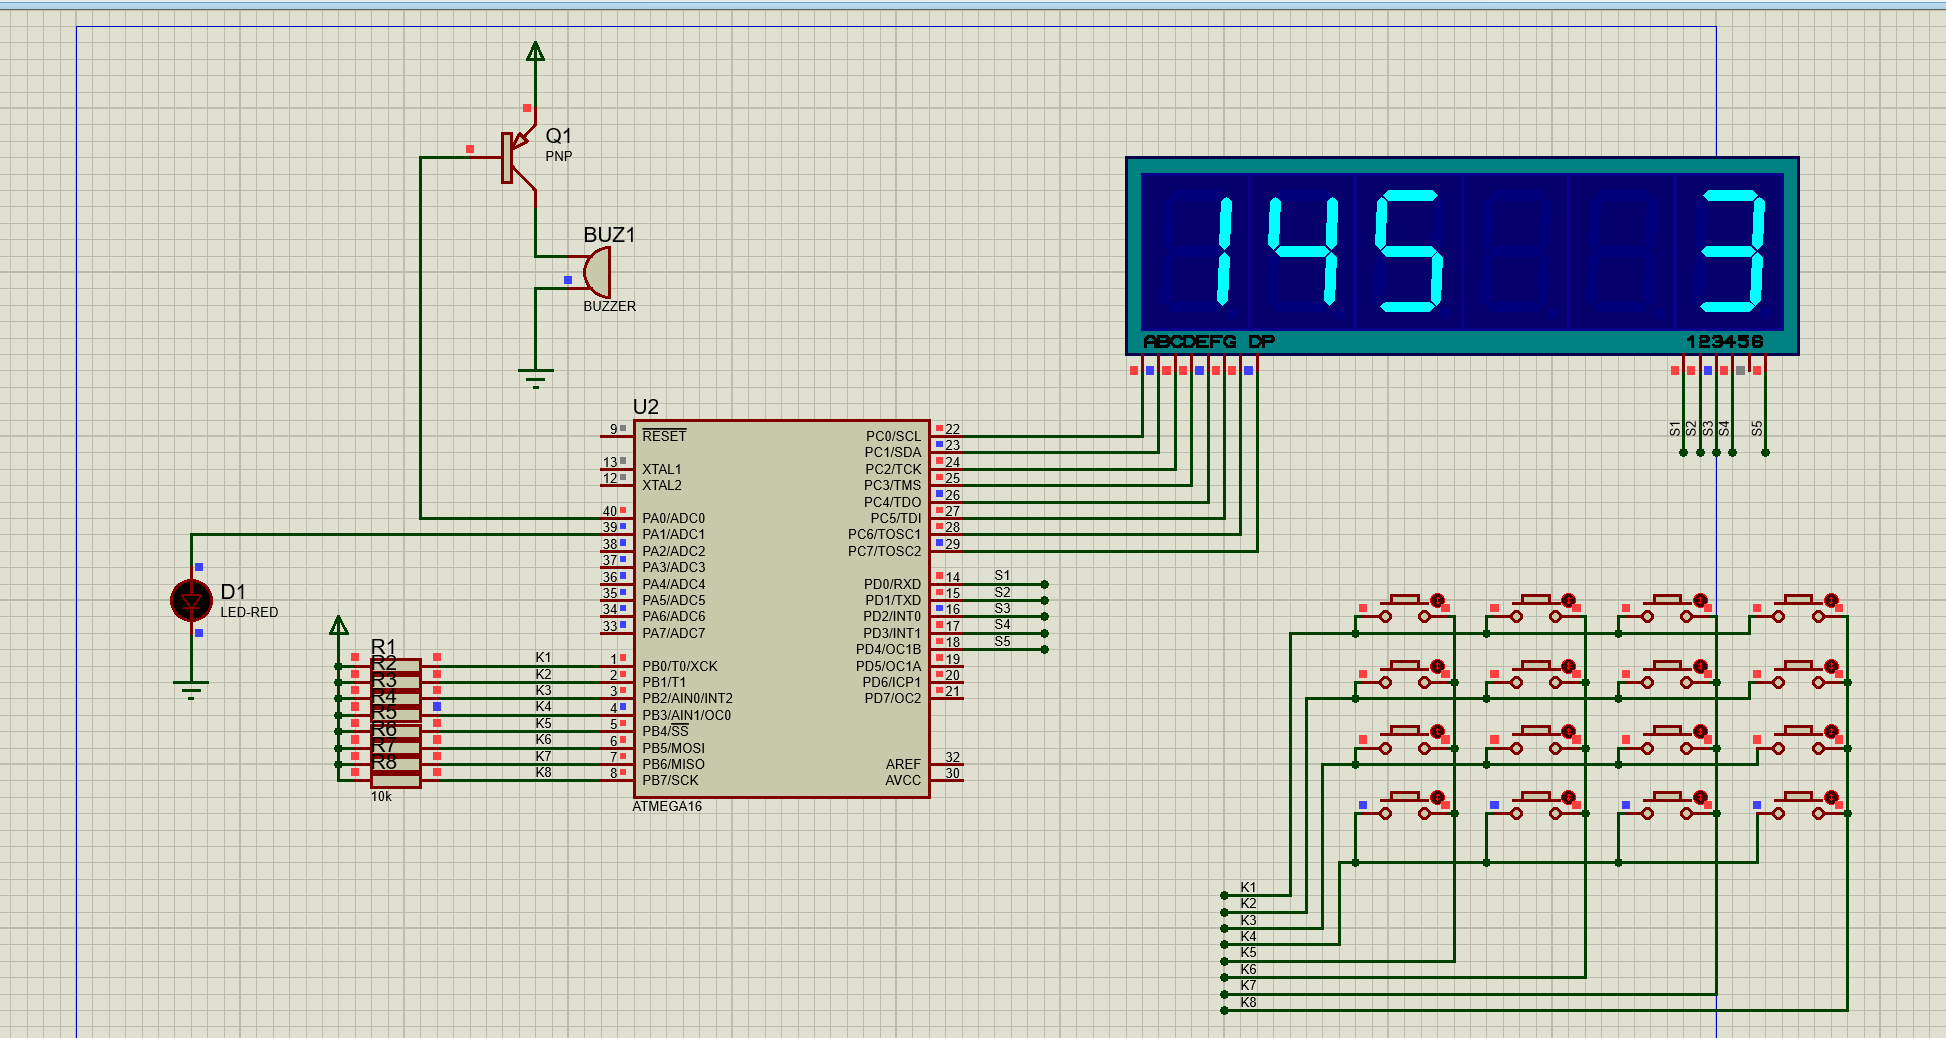The image size is (1946, 1038).
Task: Click the power arrow terminal above Q1
Action: 536,52
